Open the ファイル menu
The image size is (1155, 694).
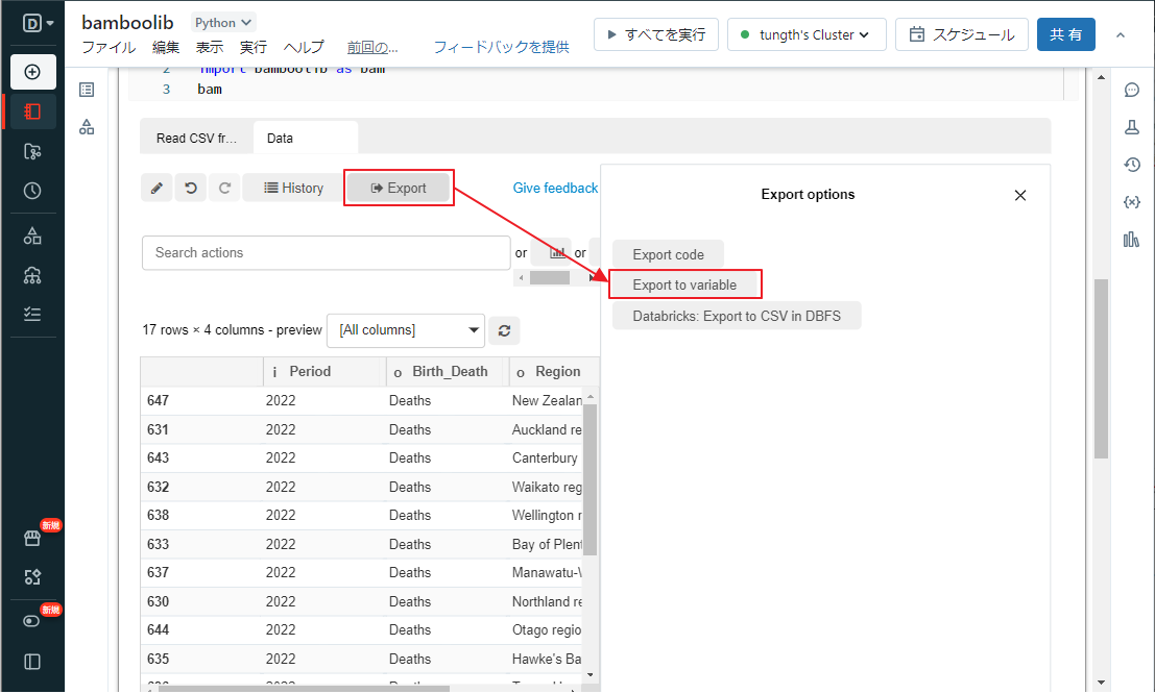pyautogui.click(x=109, y=47)
